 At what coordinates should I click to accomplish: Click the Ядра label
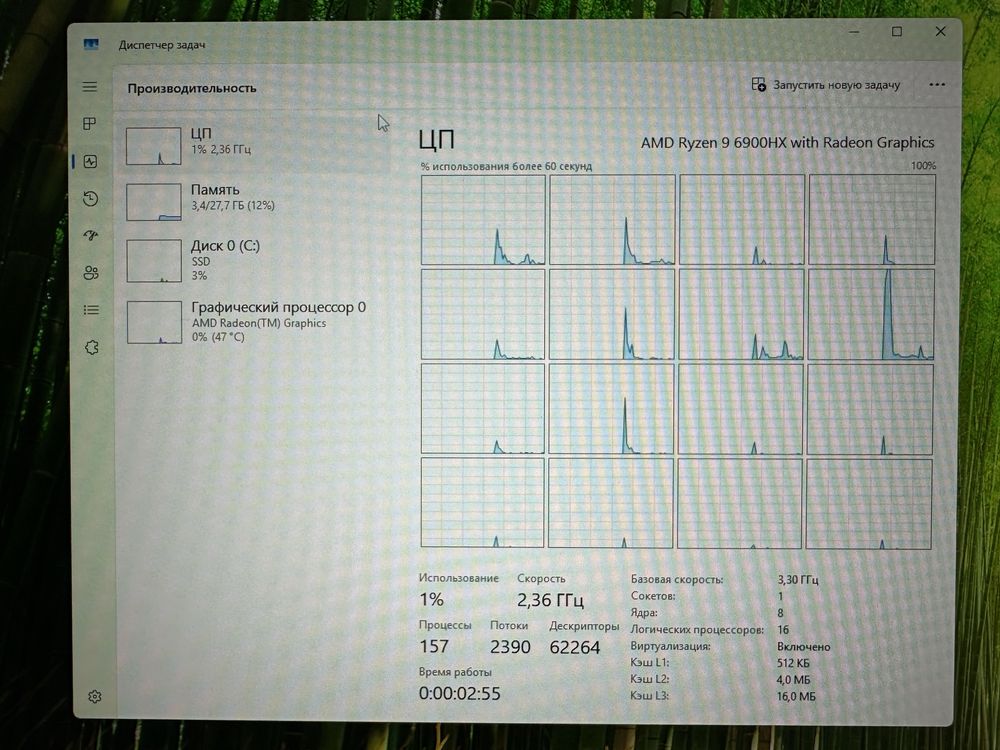(x=644, y=612)
